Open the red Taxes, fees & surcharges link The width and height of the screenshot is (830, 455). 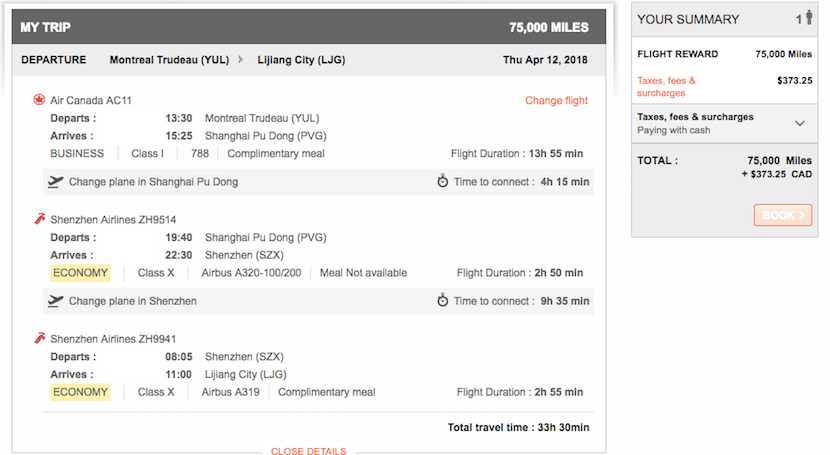tap(666, 87)
